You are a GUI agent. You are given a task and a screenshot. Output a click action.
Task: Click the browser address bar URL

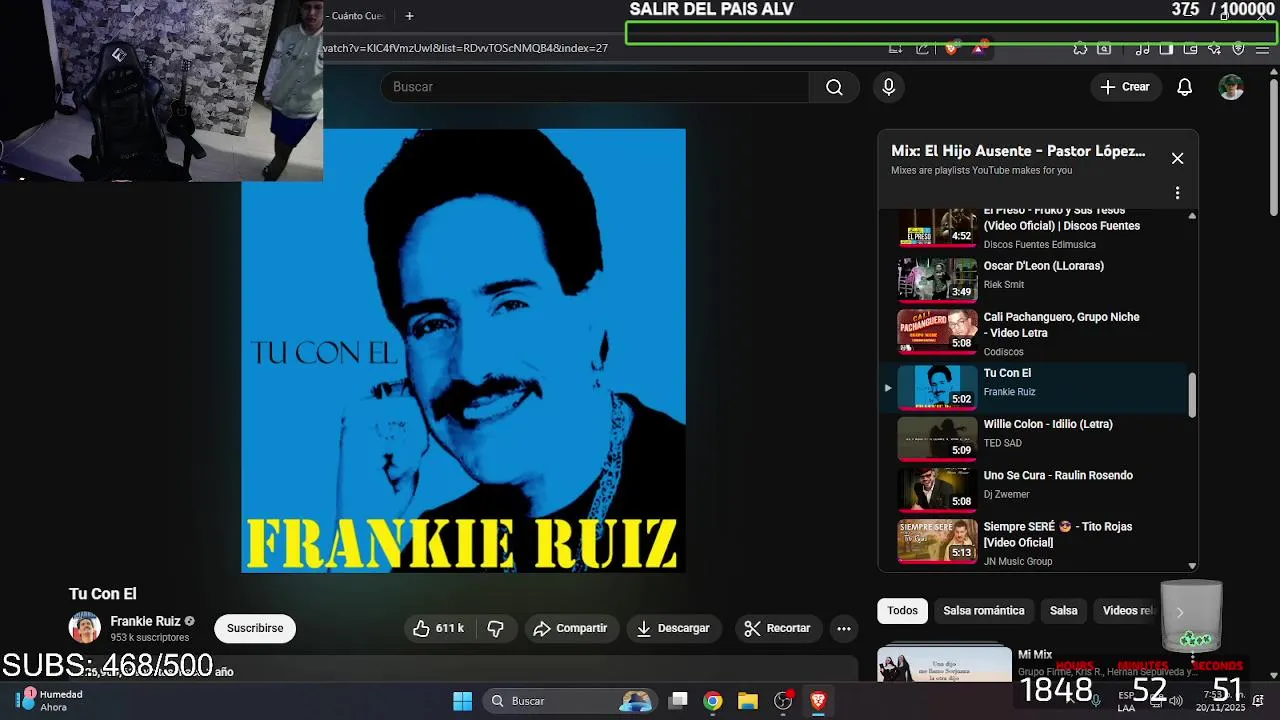[x=465, y=48]
